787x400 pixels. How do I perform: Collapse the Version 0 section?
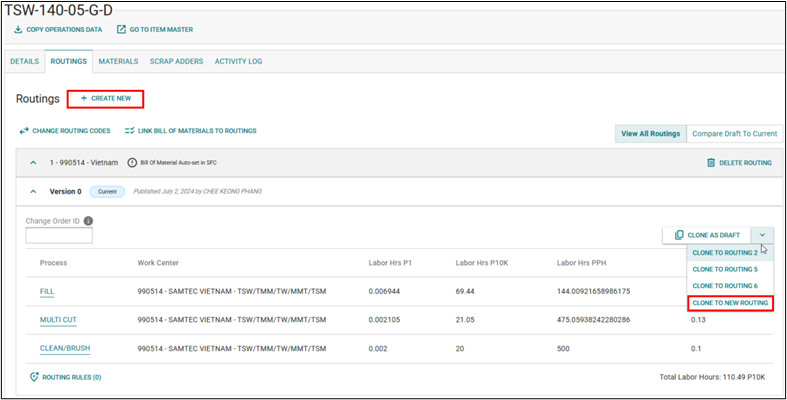click(x=32, y=190)
